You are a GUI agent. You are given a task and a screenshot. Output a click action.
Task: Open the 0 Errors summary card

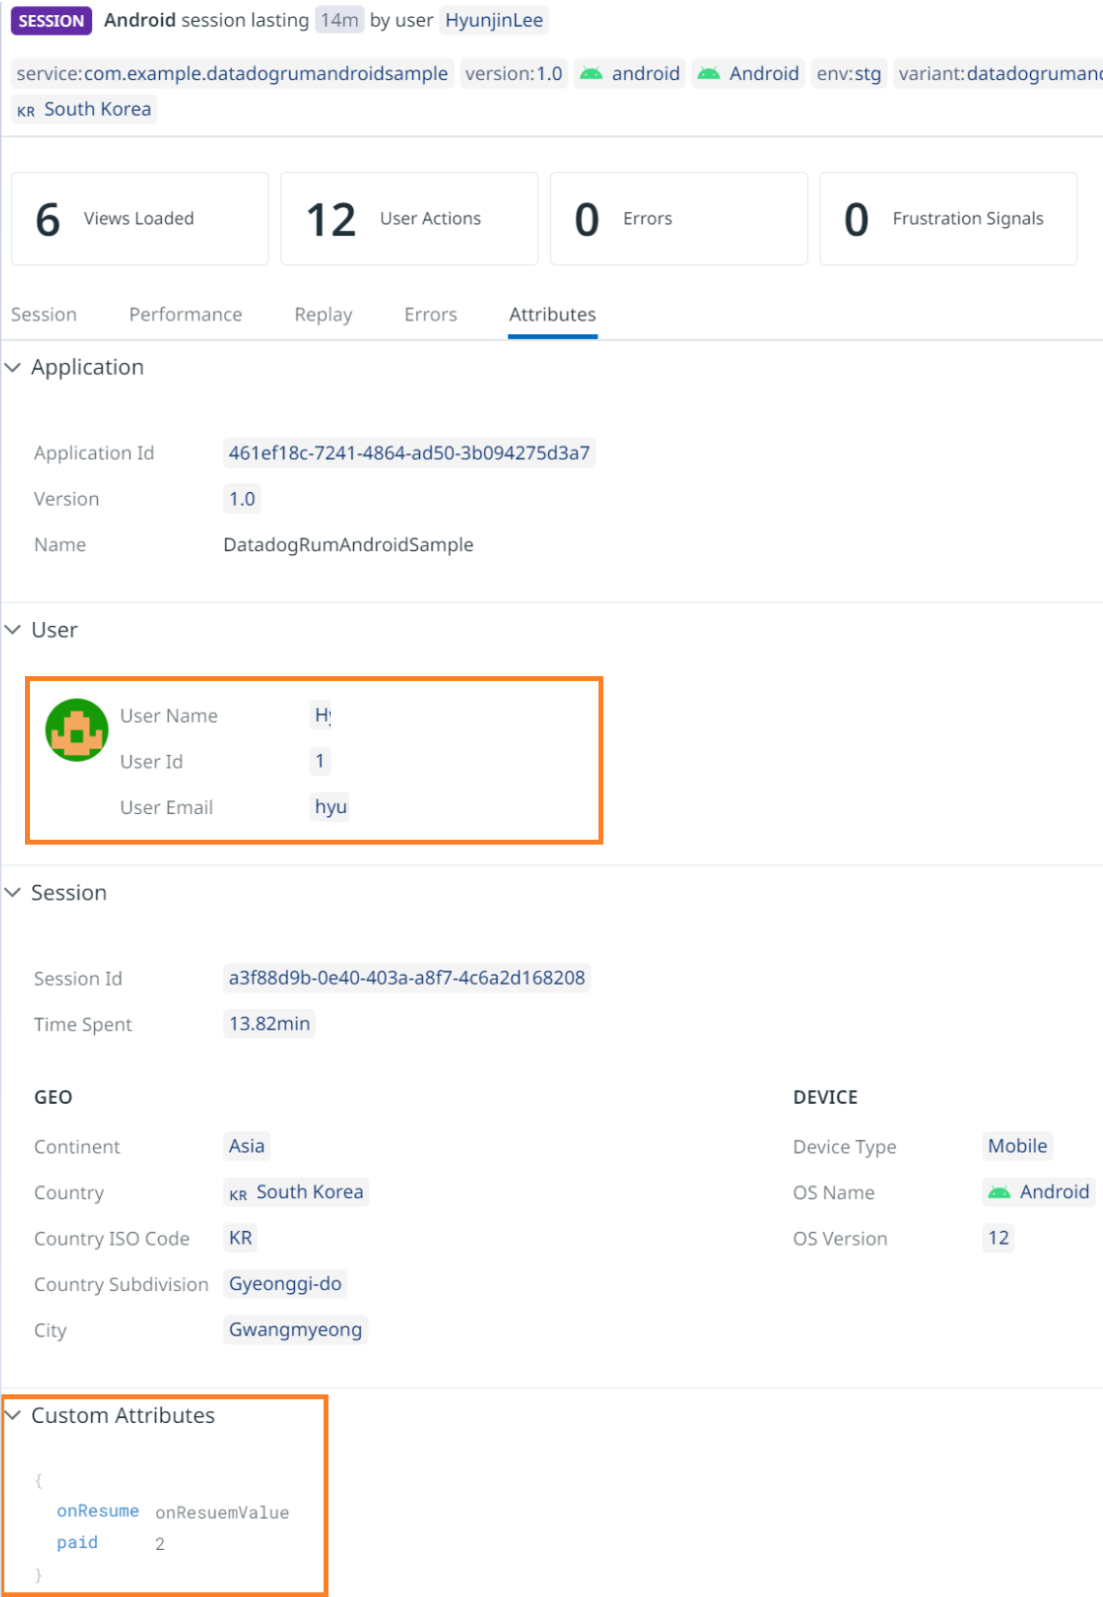click(x=679, y=219)
